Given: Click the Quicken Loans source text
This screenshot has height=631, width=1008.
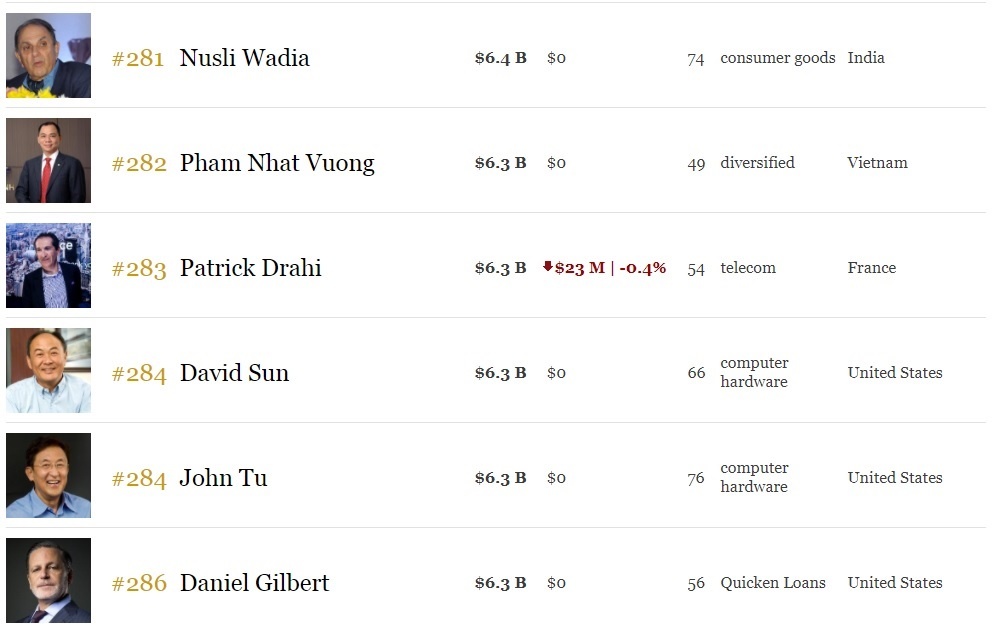Looking at the screenshot, I should 773,583.
